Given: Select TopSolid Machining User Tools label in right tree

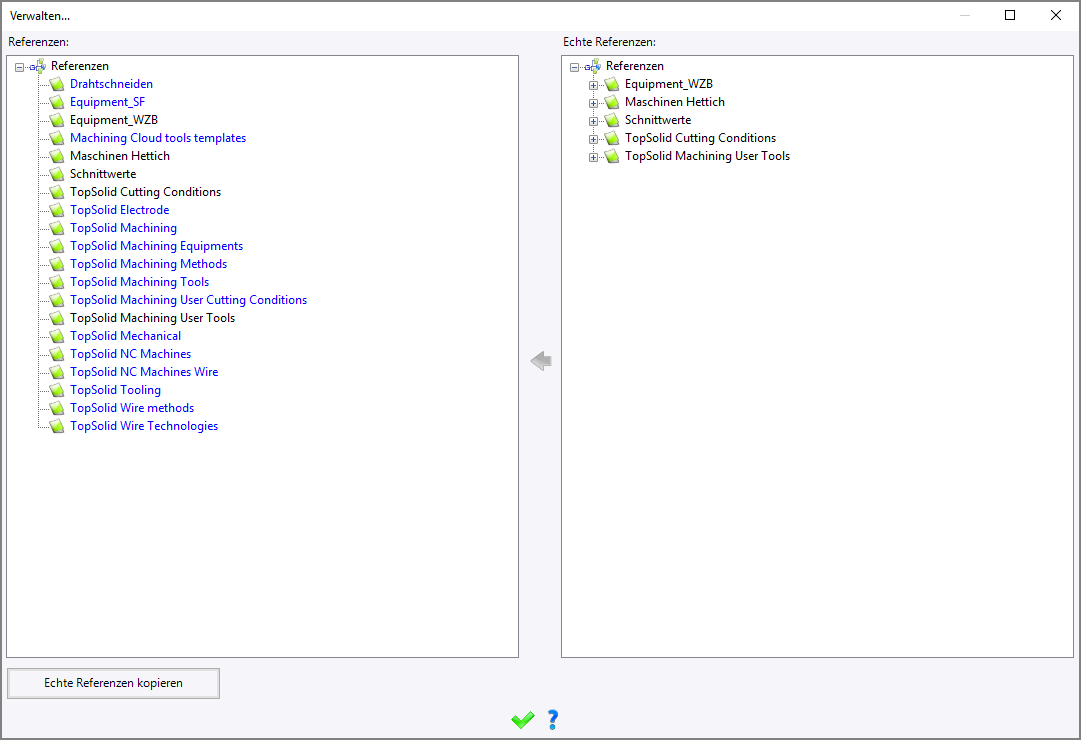Looking at the screenshot, I should [x=707, y=156].
